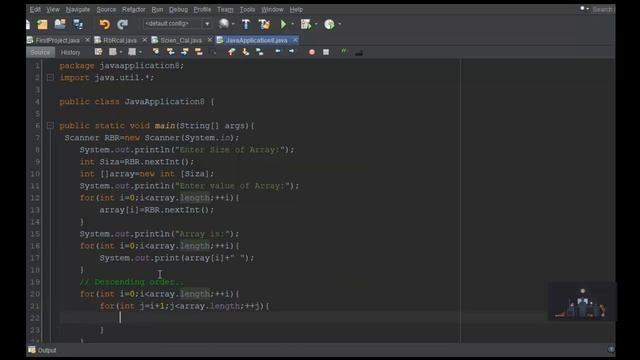Image resolution: width=640 pixels, height=360 pixels.
Task: Open the Run menu
Action: pos(157,9)
